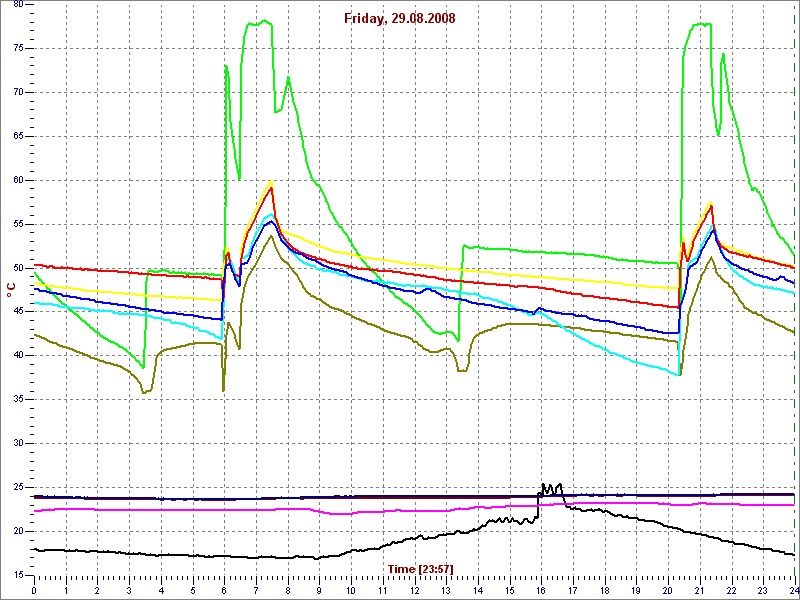Click the chart title Friday, 29.08.2008
Screen dimensions: 800x600
point(399,19)
